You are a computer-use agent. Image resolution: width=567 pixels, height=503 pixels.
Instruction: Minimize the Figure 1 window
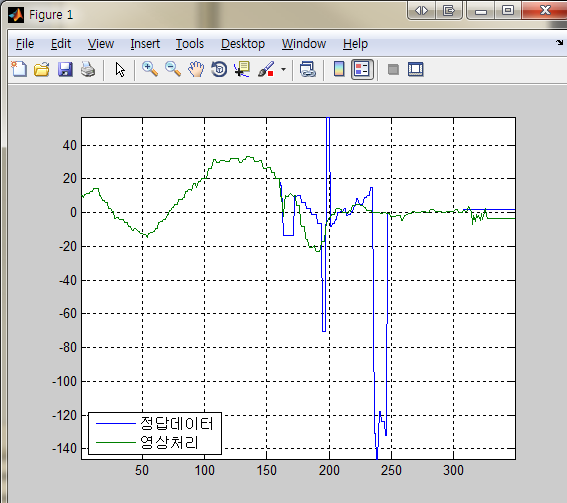481,11
